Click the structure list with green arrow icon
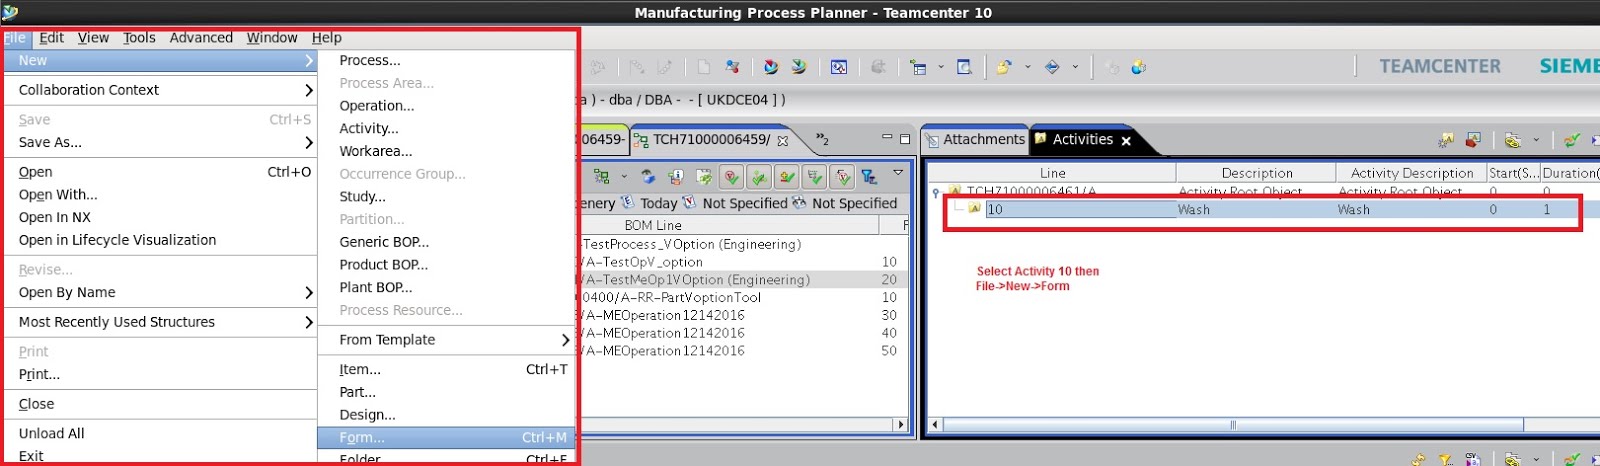This screenshot has width=1600, height=466. [x=918, y=67]
